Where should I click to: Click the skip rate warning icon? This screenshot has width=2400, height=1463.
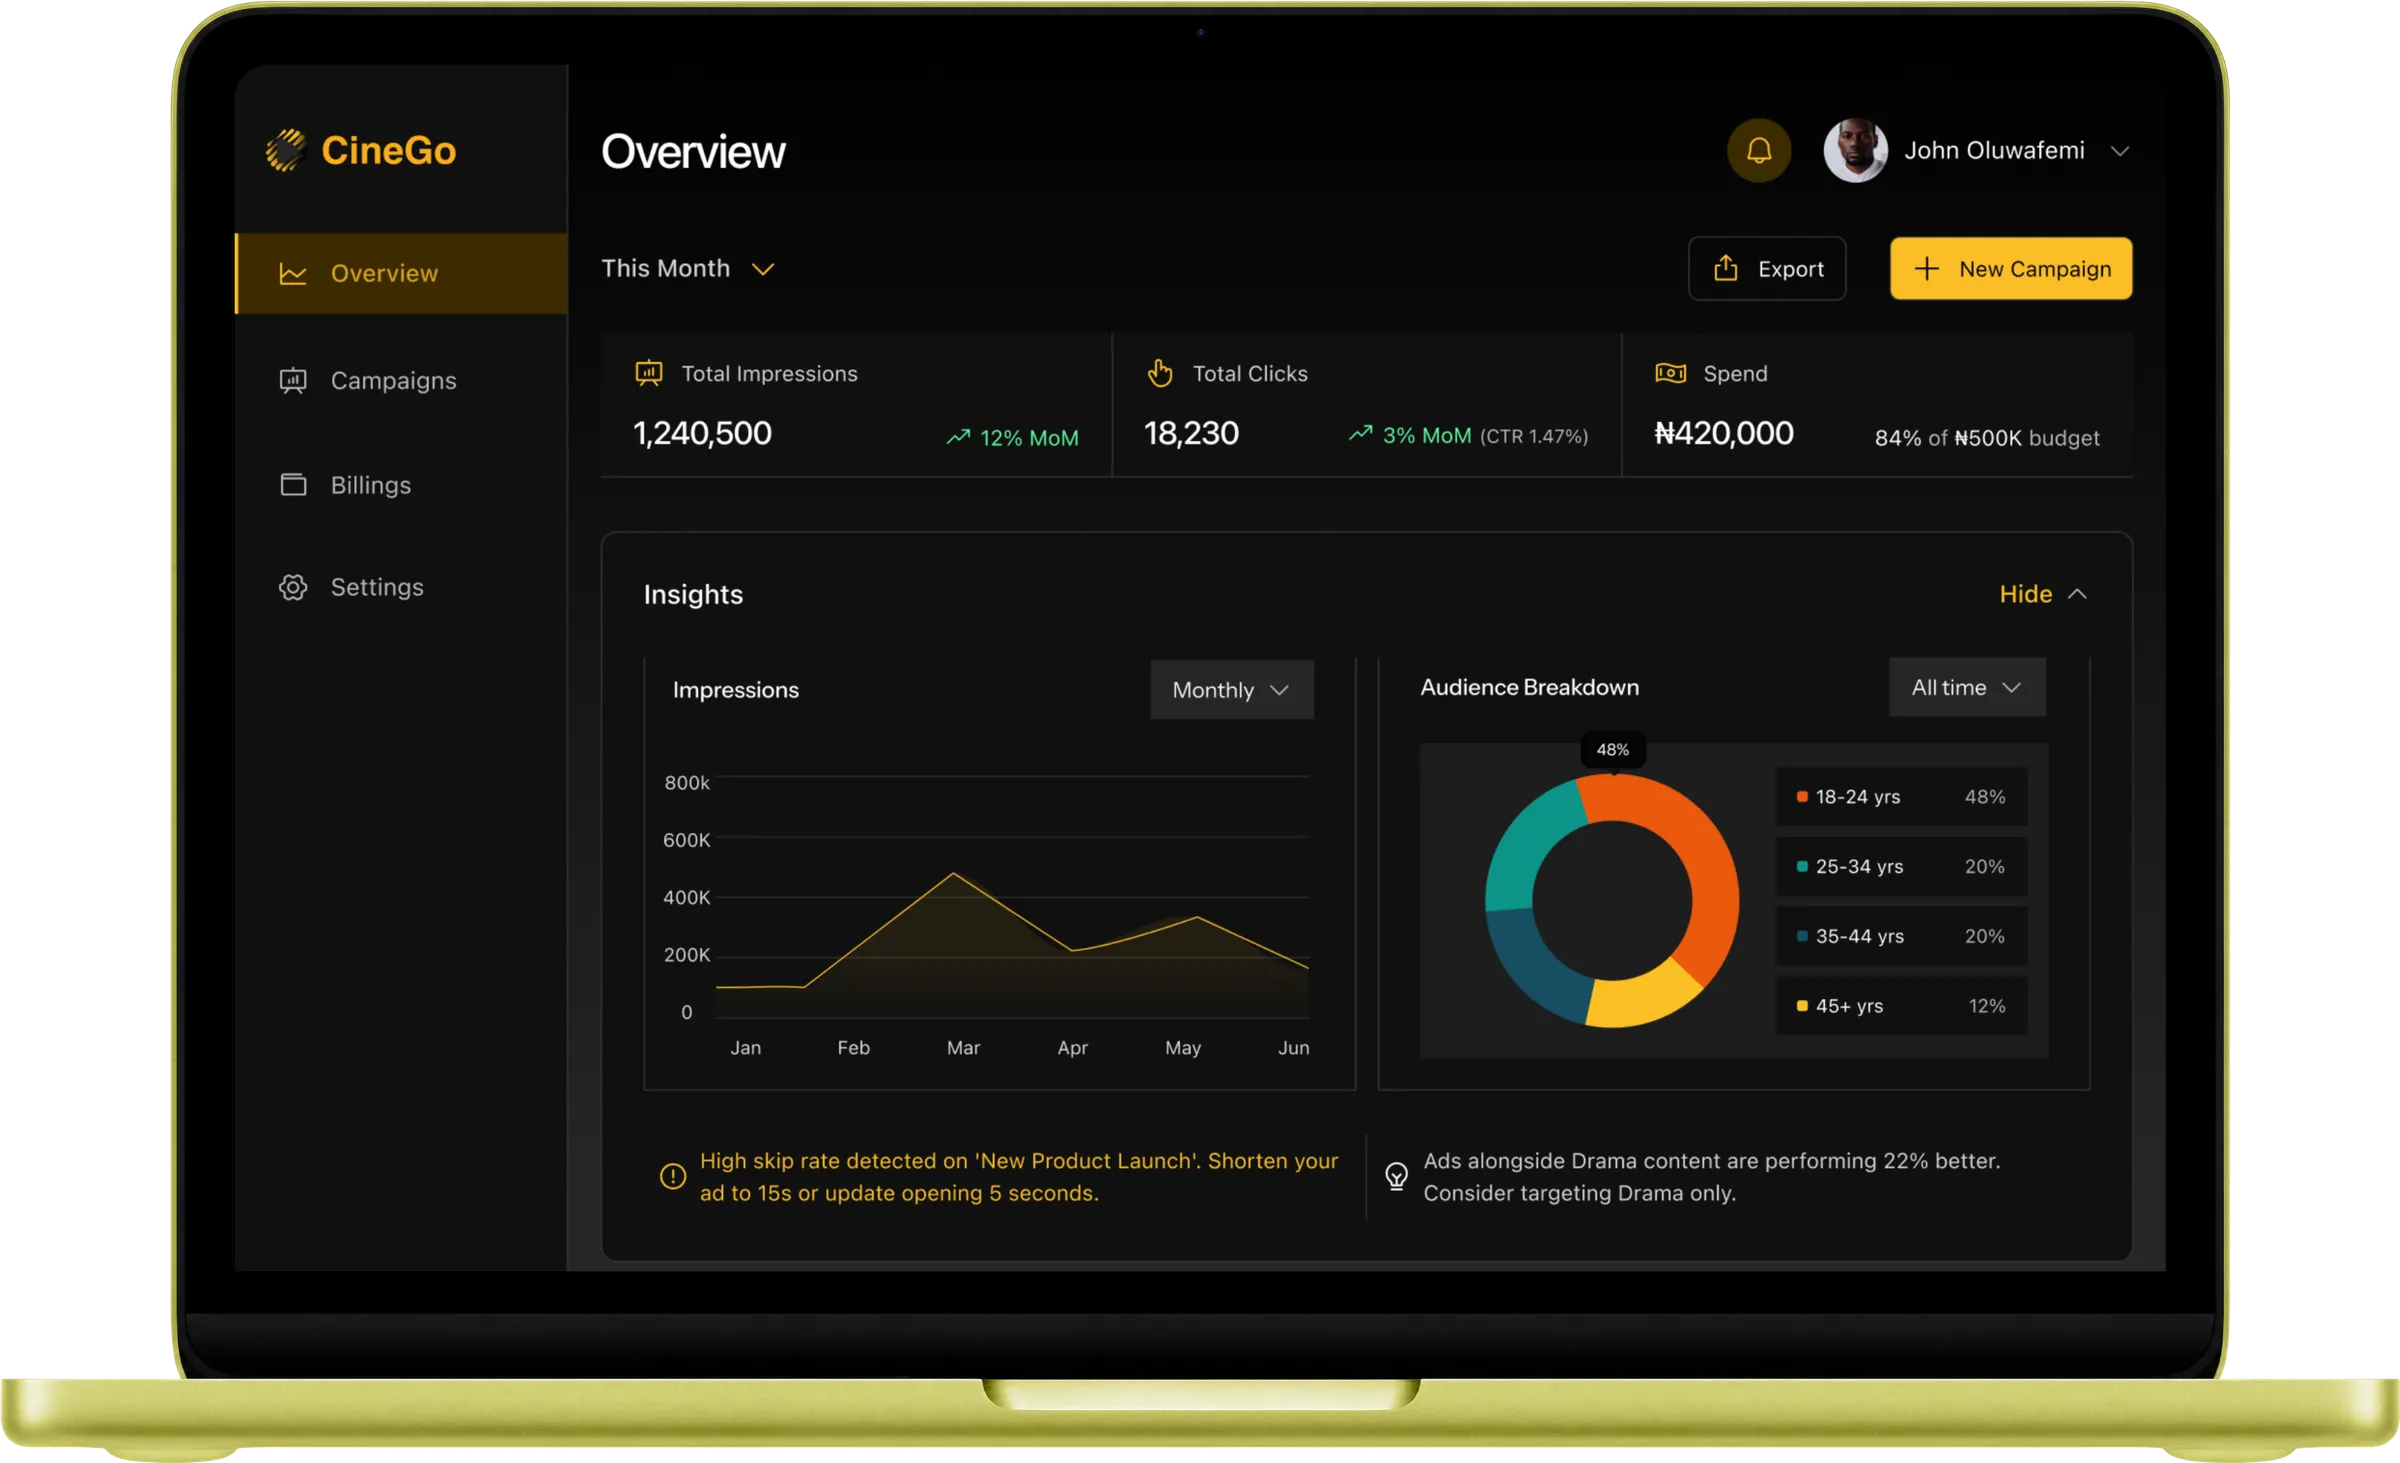pyautogui.click(x=673, y=1176)
